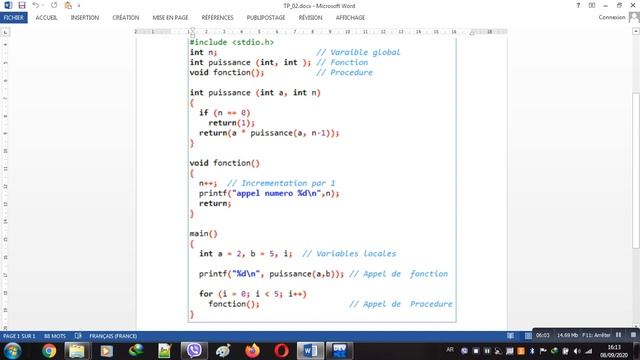Click the '// Incrementation par 1' comment
The image size is (640, 360).
click(281, 183)
